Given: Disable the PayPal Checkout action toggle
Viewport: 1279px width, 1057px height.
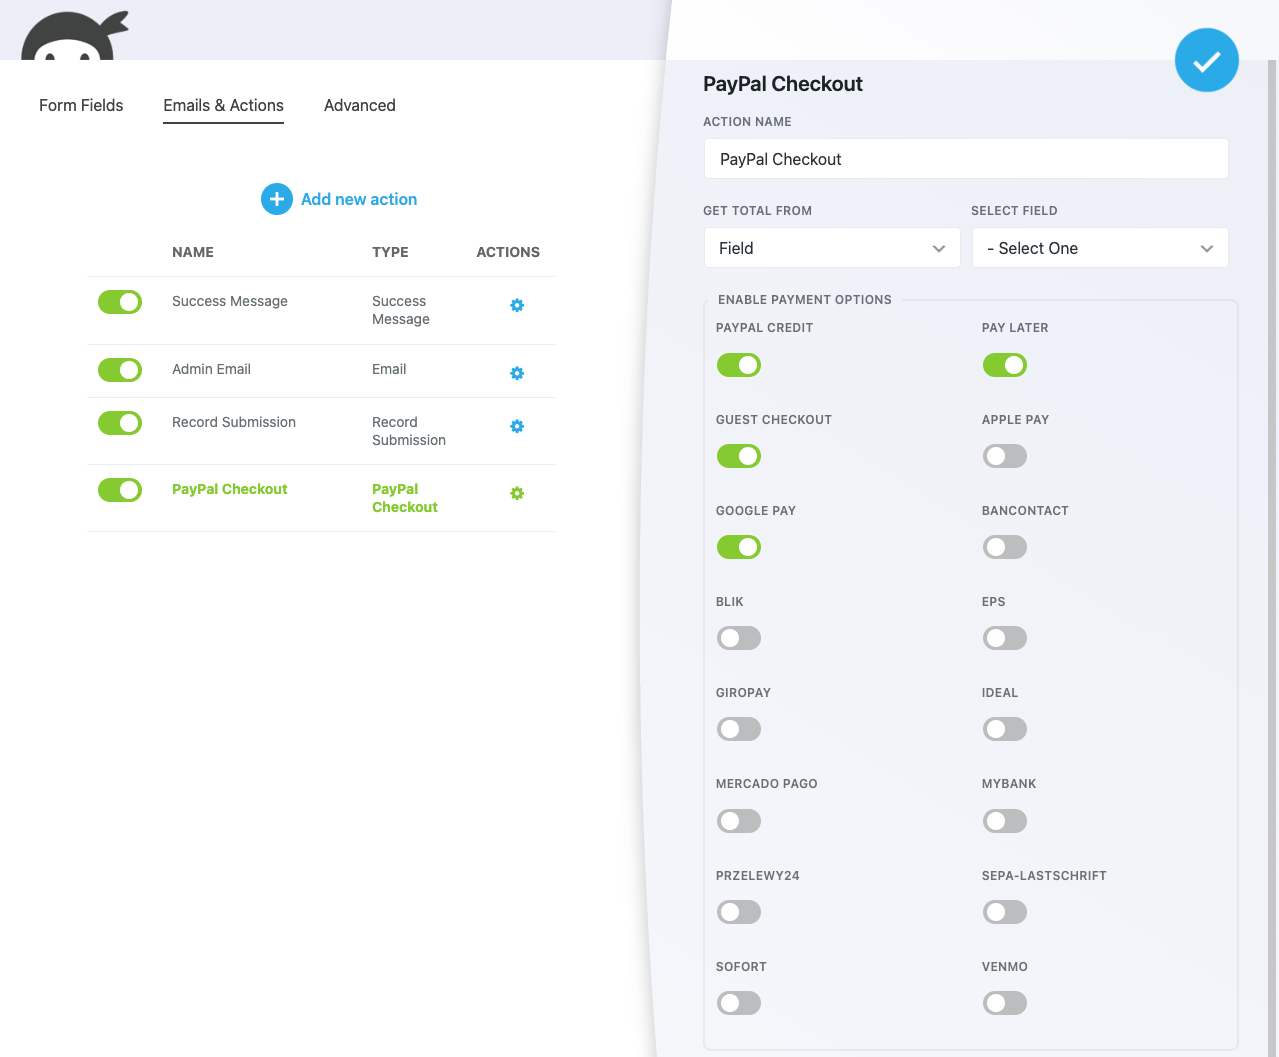Looking at the screenshot, I should pos(120,490).
